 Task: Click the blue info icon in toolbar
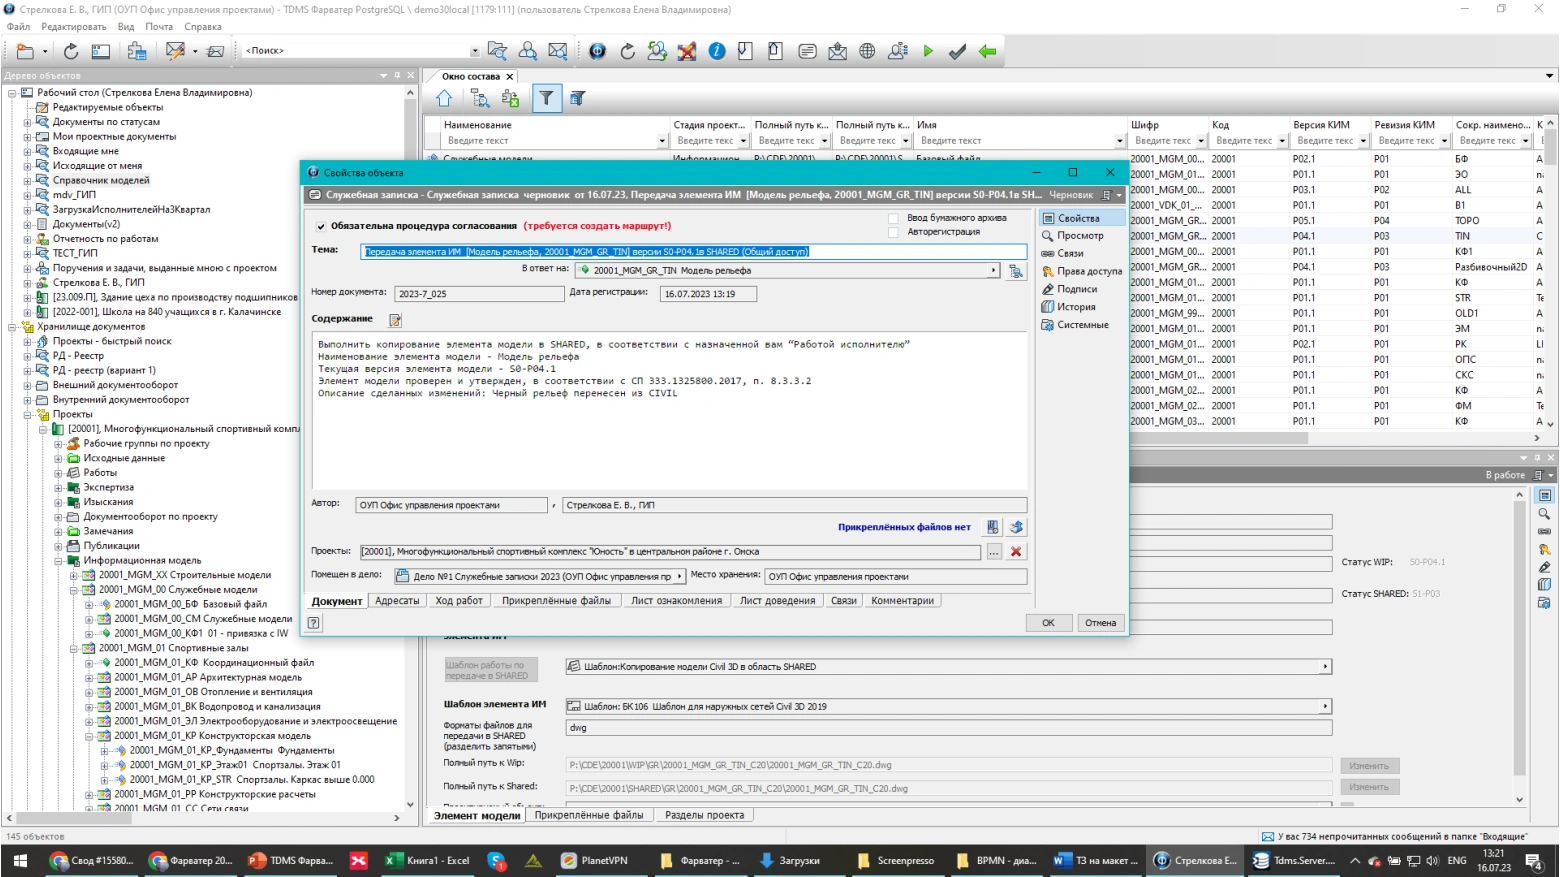tap(717, 51)
